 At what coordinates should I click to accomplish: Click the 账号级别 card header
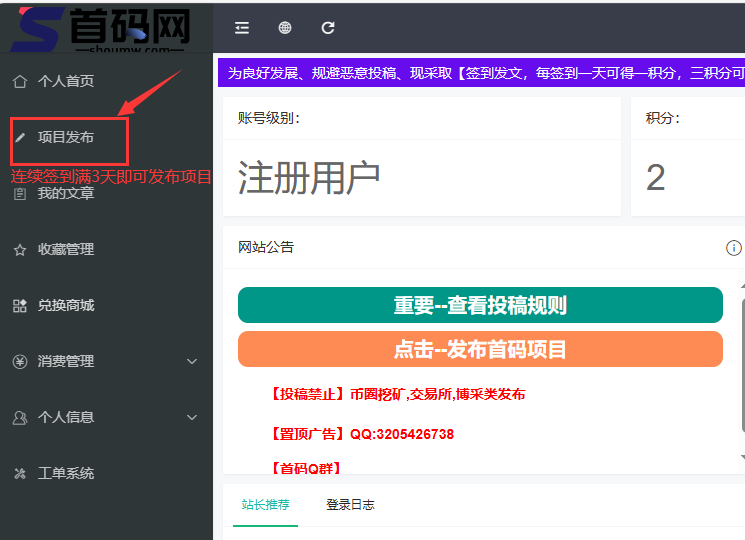(422, 118)
